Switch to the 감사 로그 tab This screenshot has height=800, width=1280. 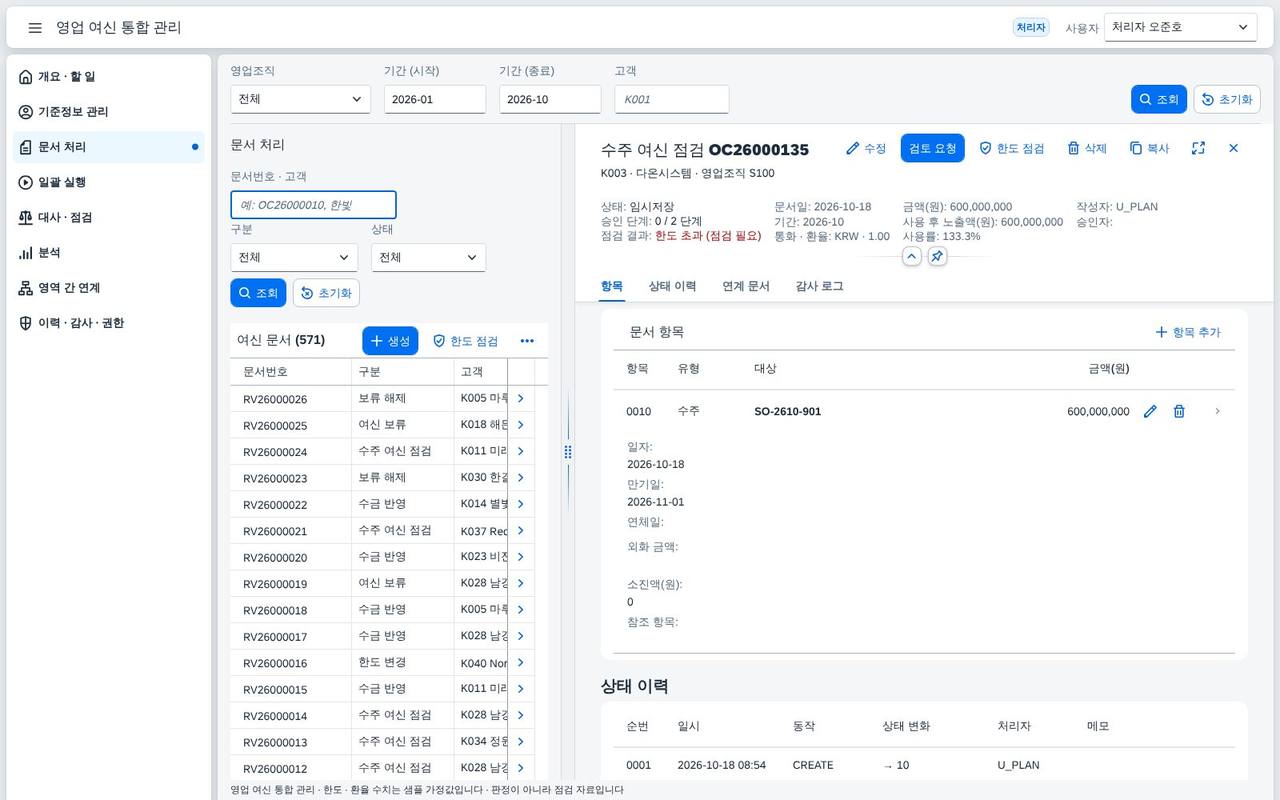tap(819, 286)
